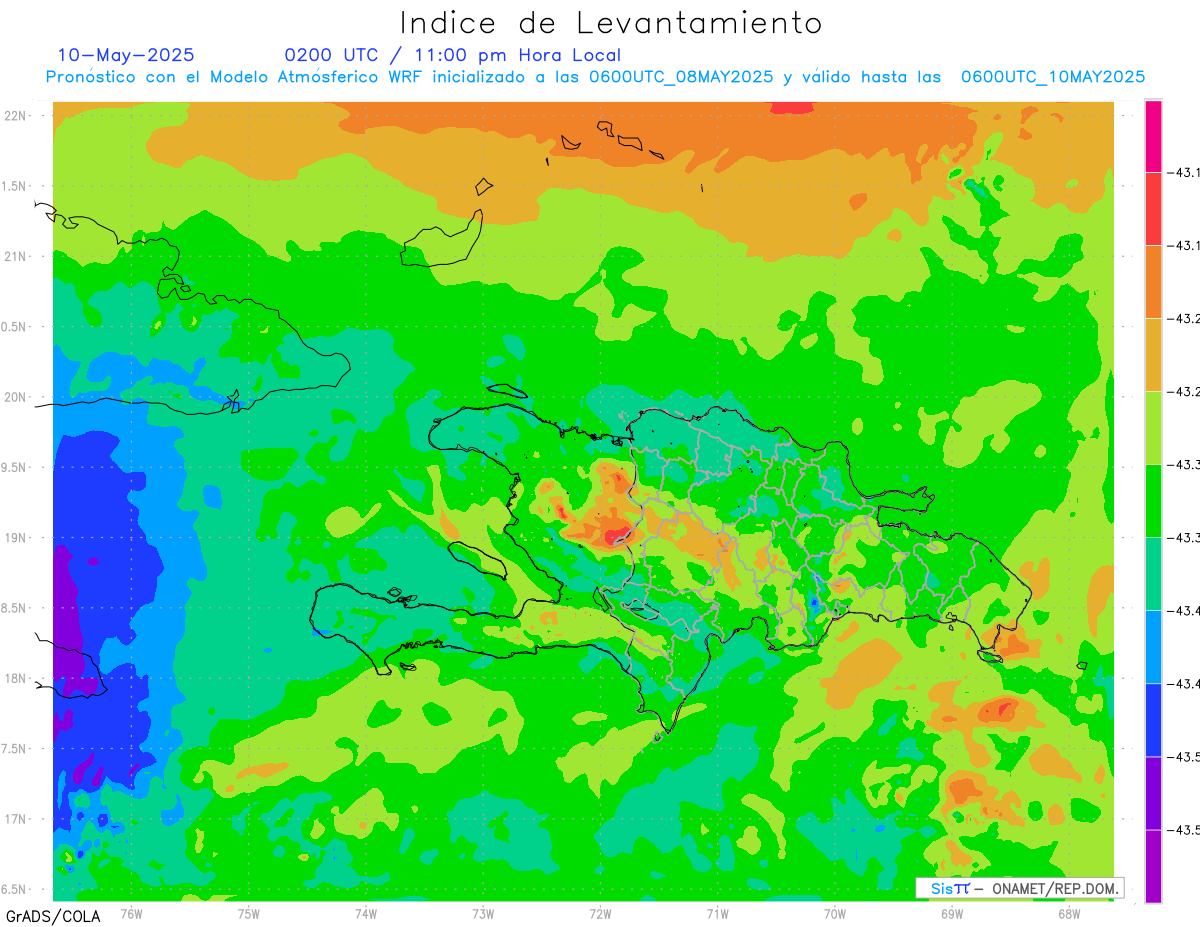This screenshot has height=927, width=1200.
Task: Choose the golden-yellow legend segment
Action: 1153,355
